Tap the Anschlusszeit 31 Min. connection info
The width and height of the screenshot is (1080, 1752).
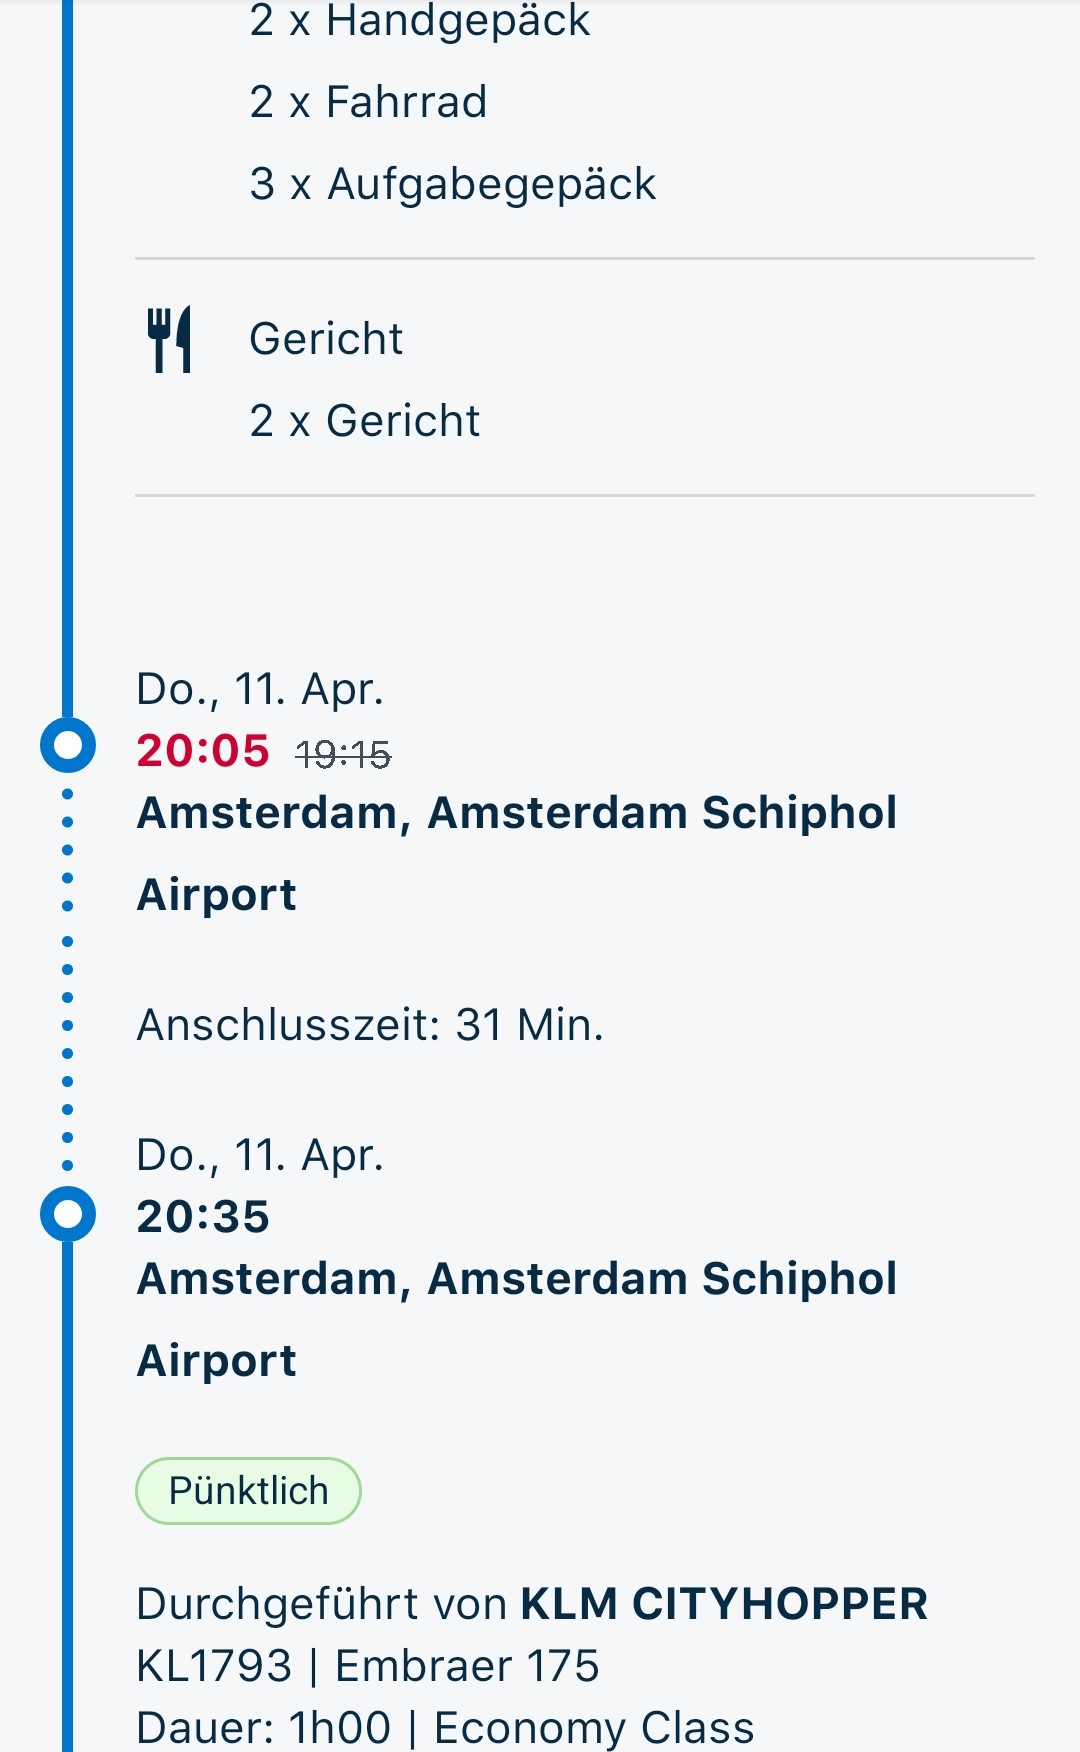pos(368,1025)
